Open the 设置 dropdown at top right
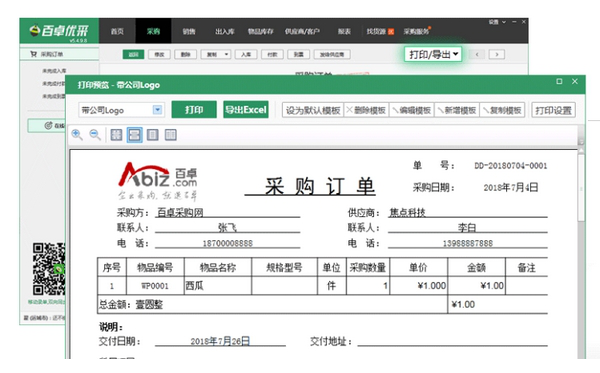This screenshot has width=600, height=373. [x=497, y=22]
